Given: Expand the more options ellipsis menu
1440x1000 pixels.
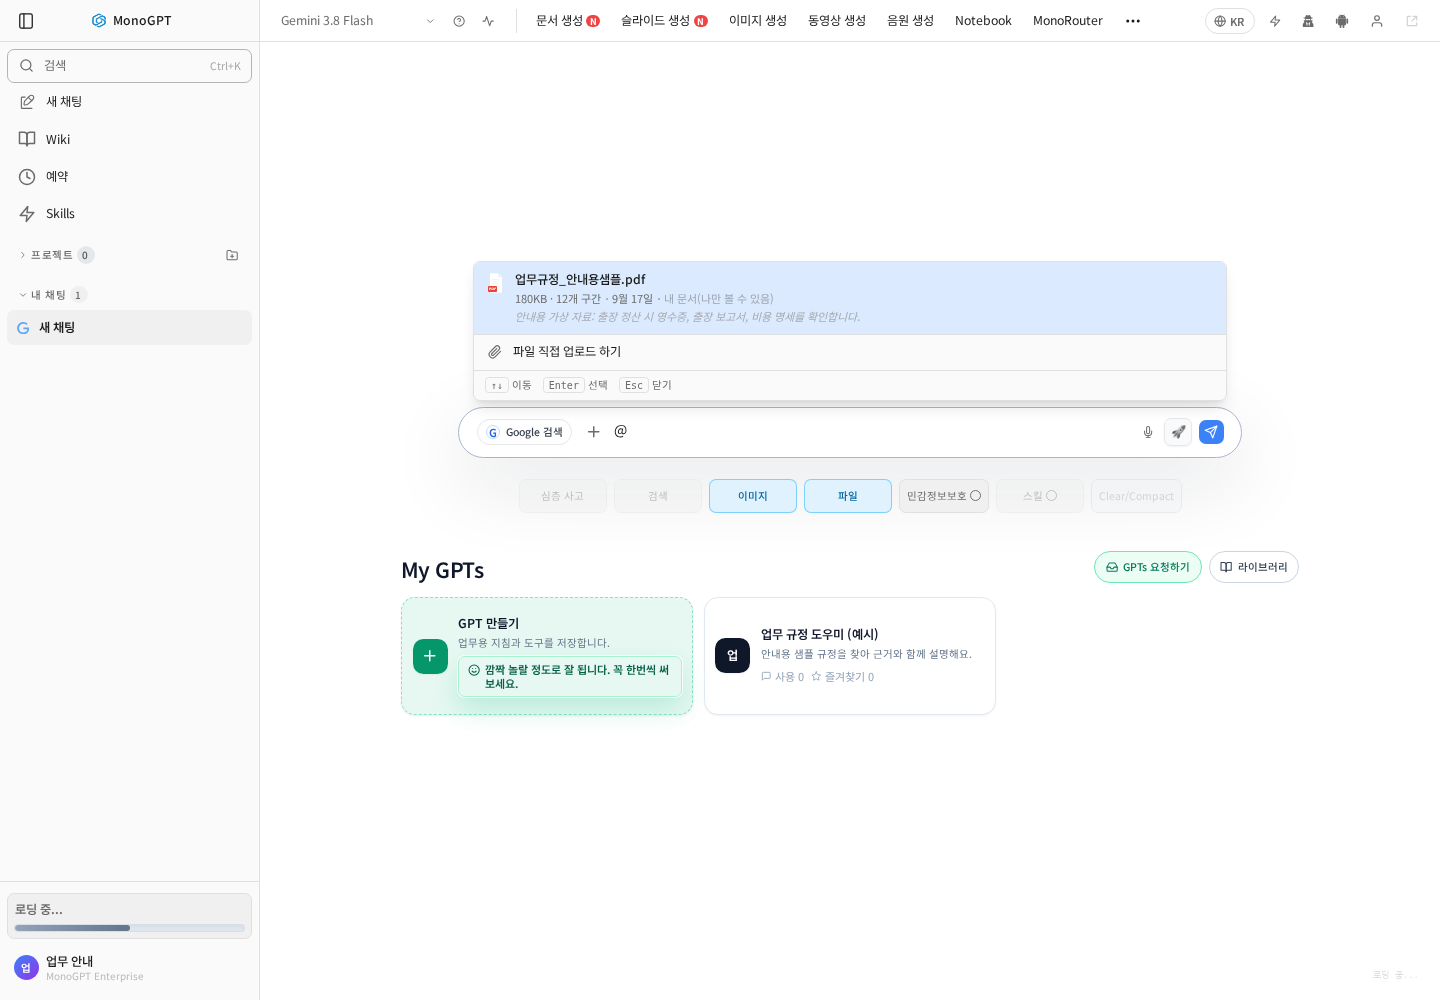Looking at the screenshot, I should (1133, 21).
